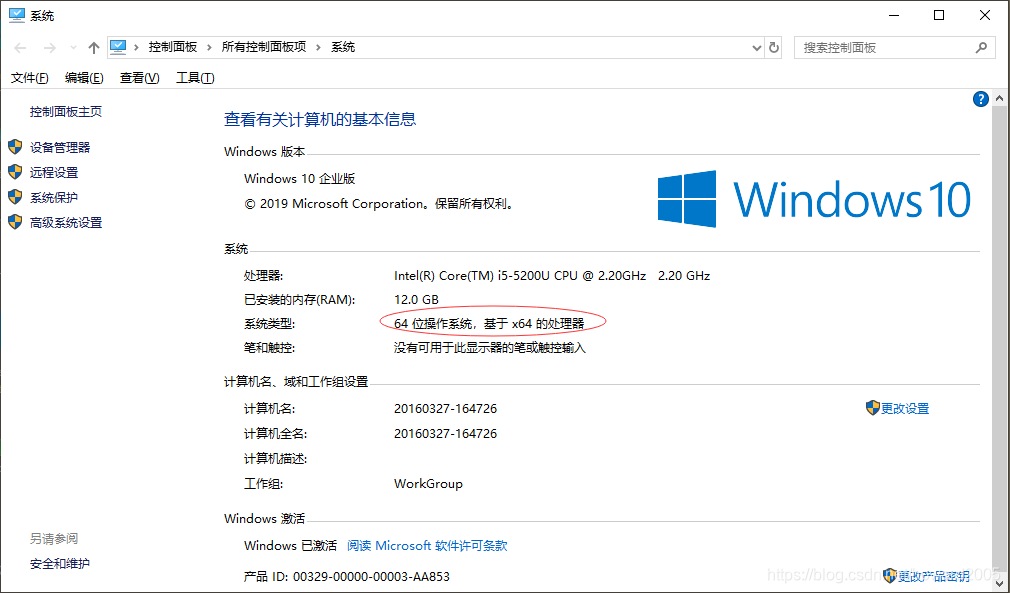This screenshot has height=593, width=1010.
Task: Click 更改产品密钥 link
Action: pos(934,576)
